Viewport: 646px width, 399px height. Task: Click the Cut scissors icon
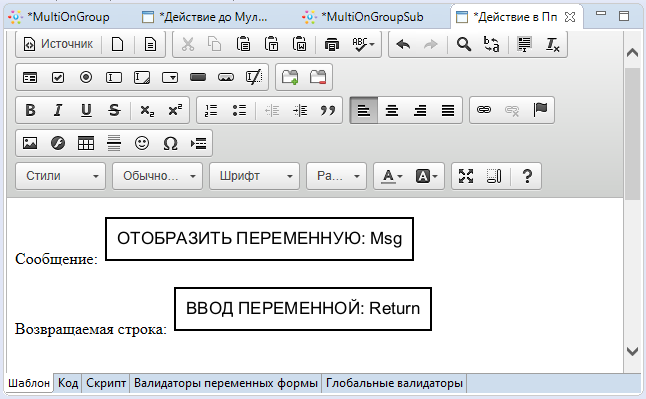coord(188,44)
